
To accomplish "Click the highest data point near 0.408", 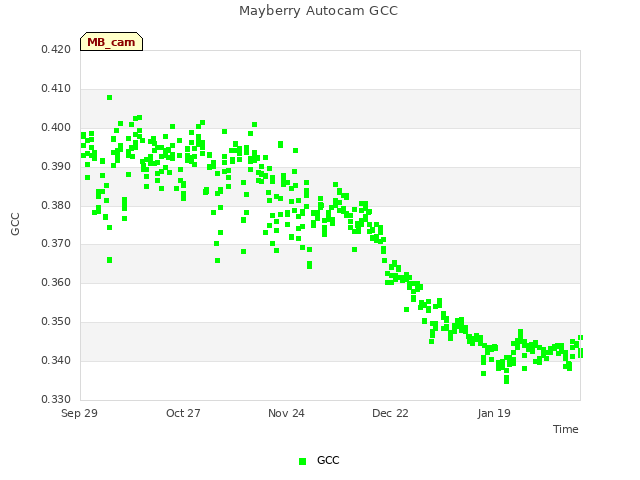I will [x=109, y=98].
